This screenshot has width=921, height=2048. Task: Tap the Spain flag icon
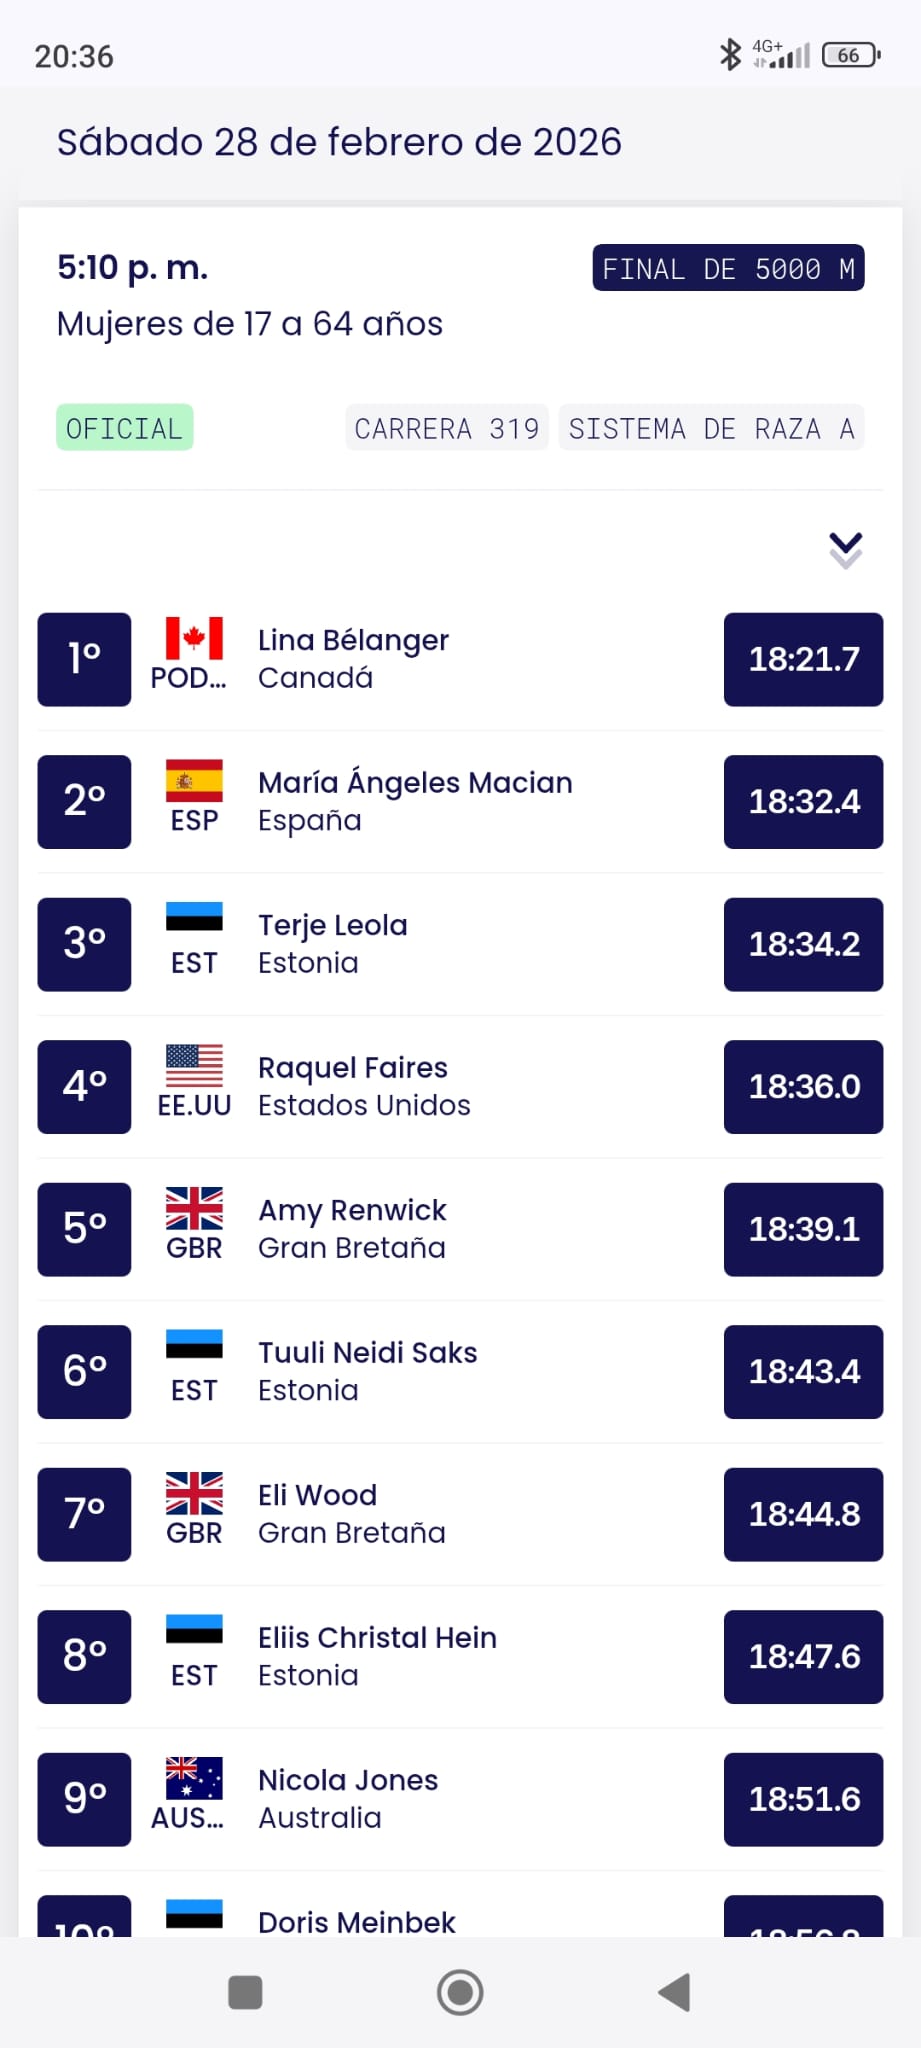[x=194, y=781]
